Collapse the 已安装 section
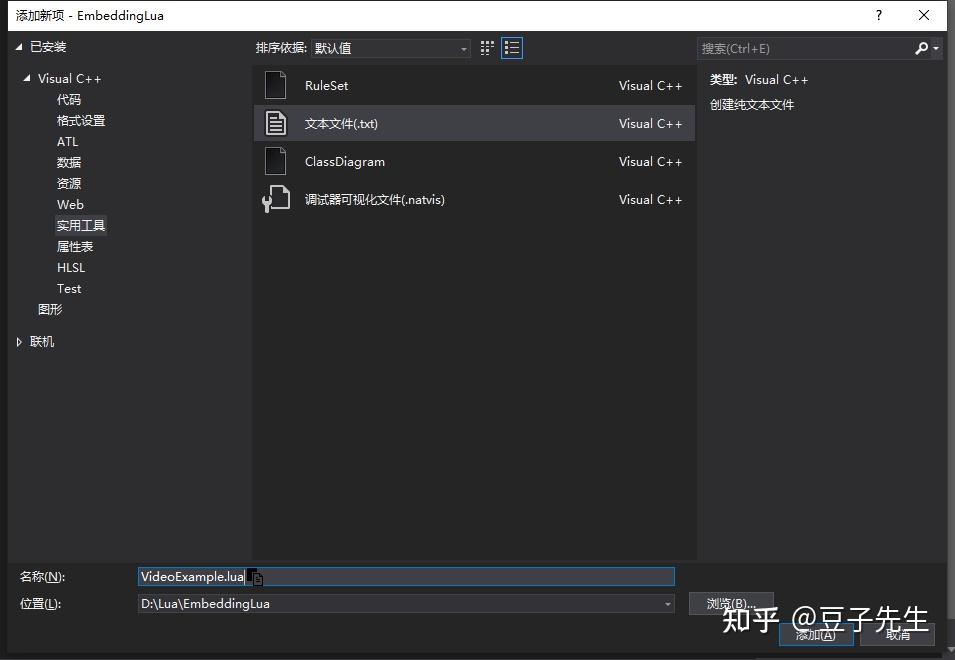Screen dimensions: 955x660 [x=17, y=46]
